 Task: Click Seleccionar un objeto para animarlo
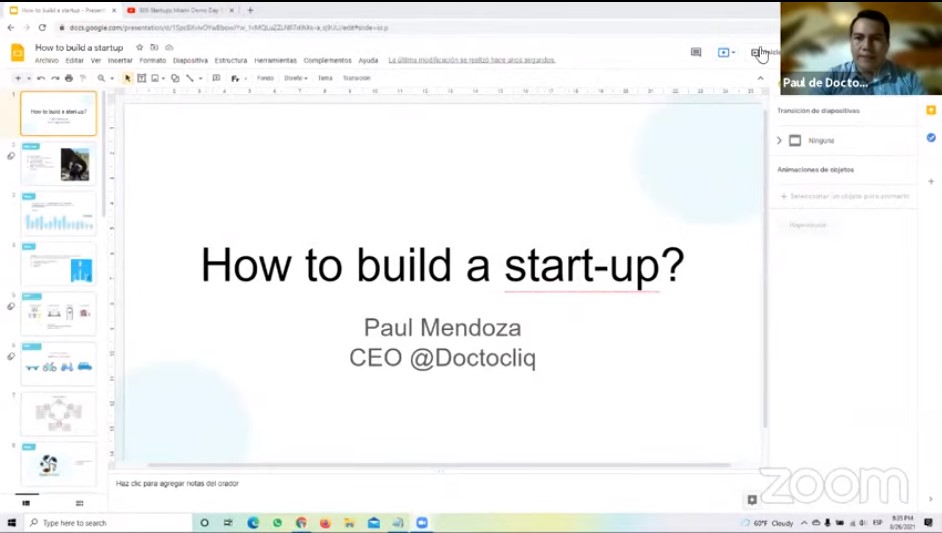tap(845, 196)
